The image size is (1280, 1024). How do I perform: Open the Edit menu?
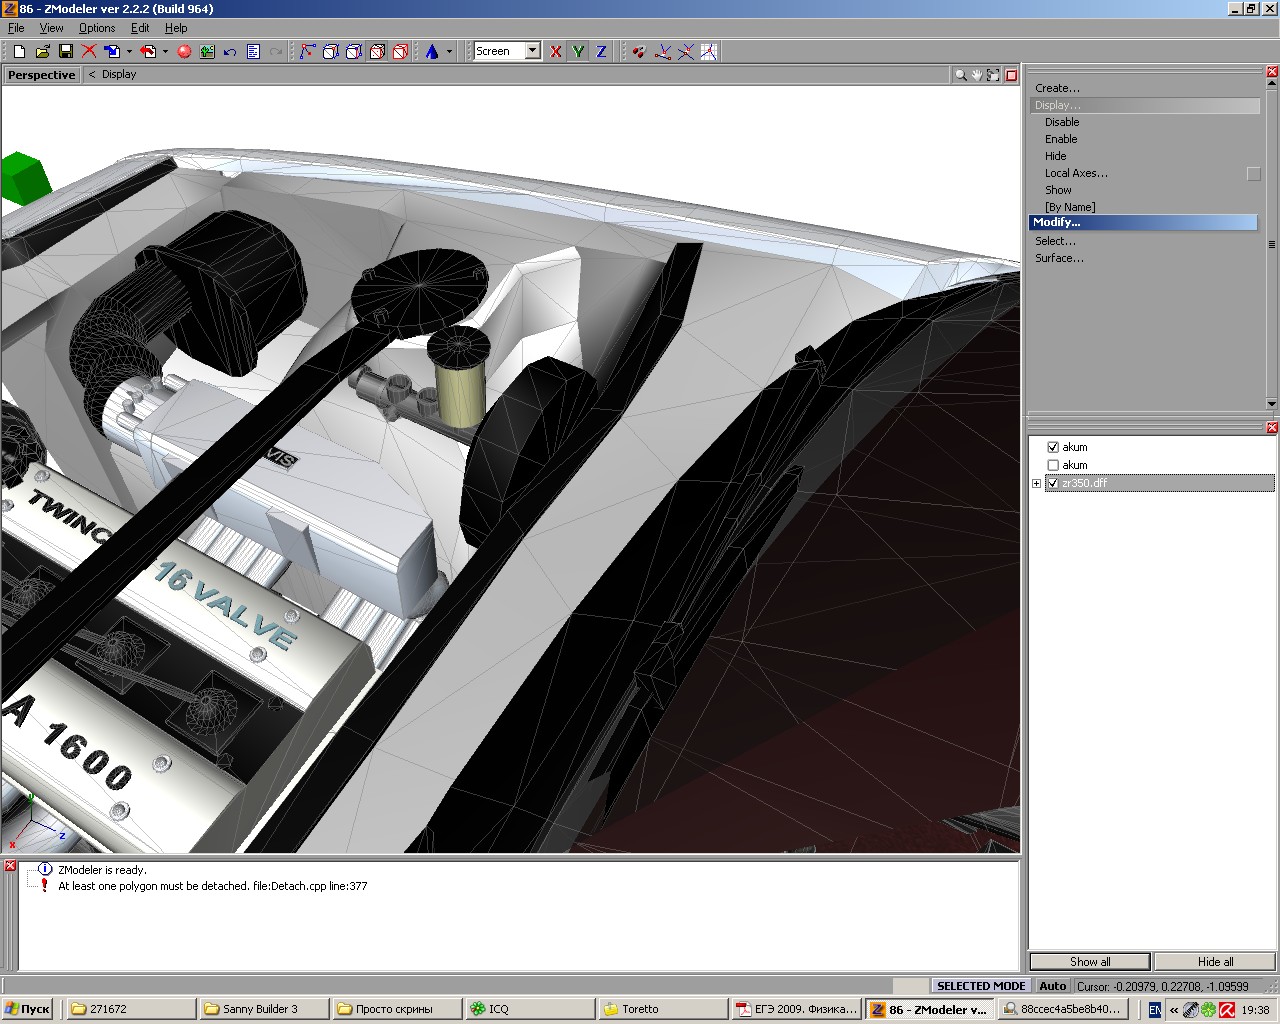tap(140, 28)
